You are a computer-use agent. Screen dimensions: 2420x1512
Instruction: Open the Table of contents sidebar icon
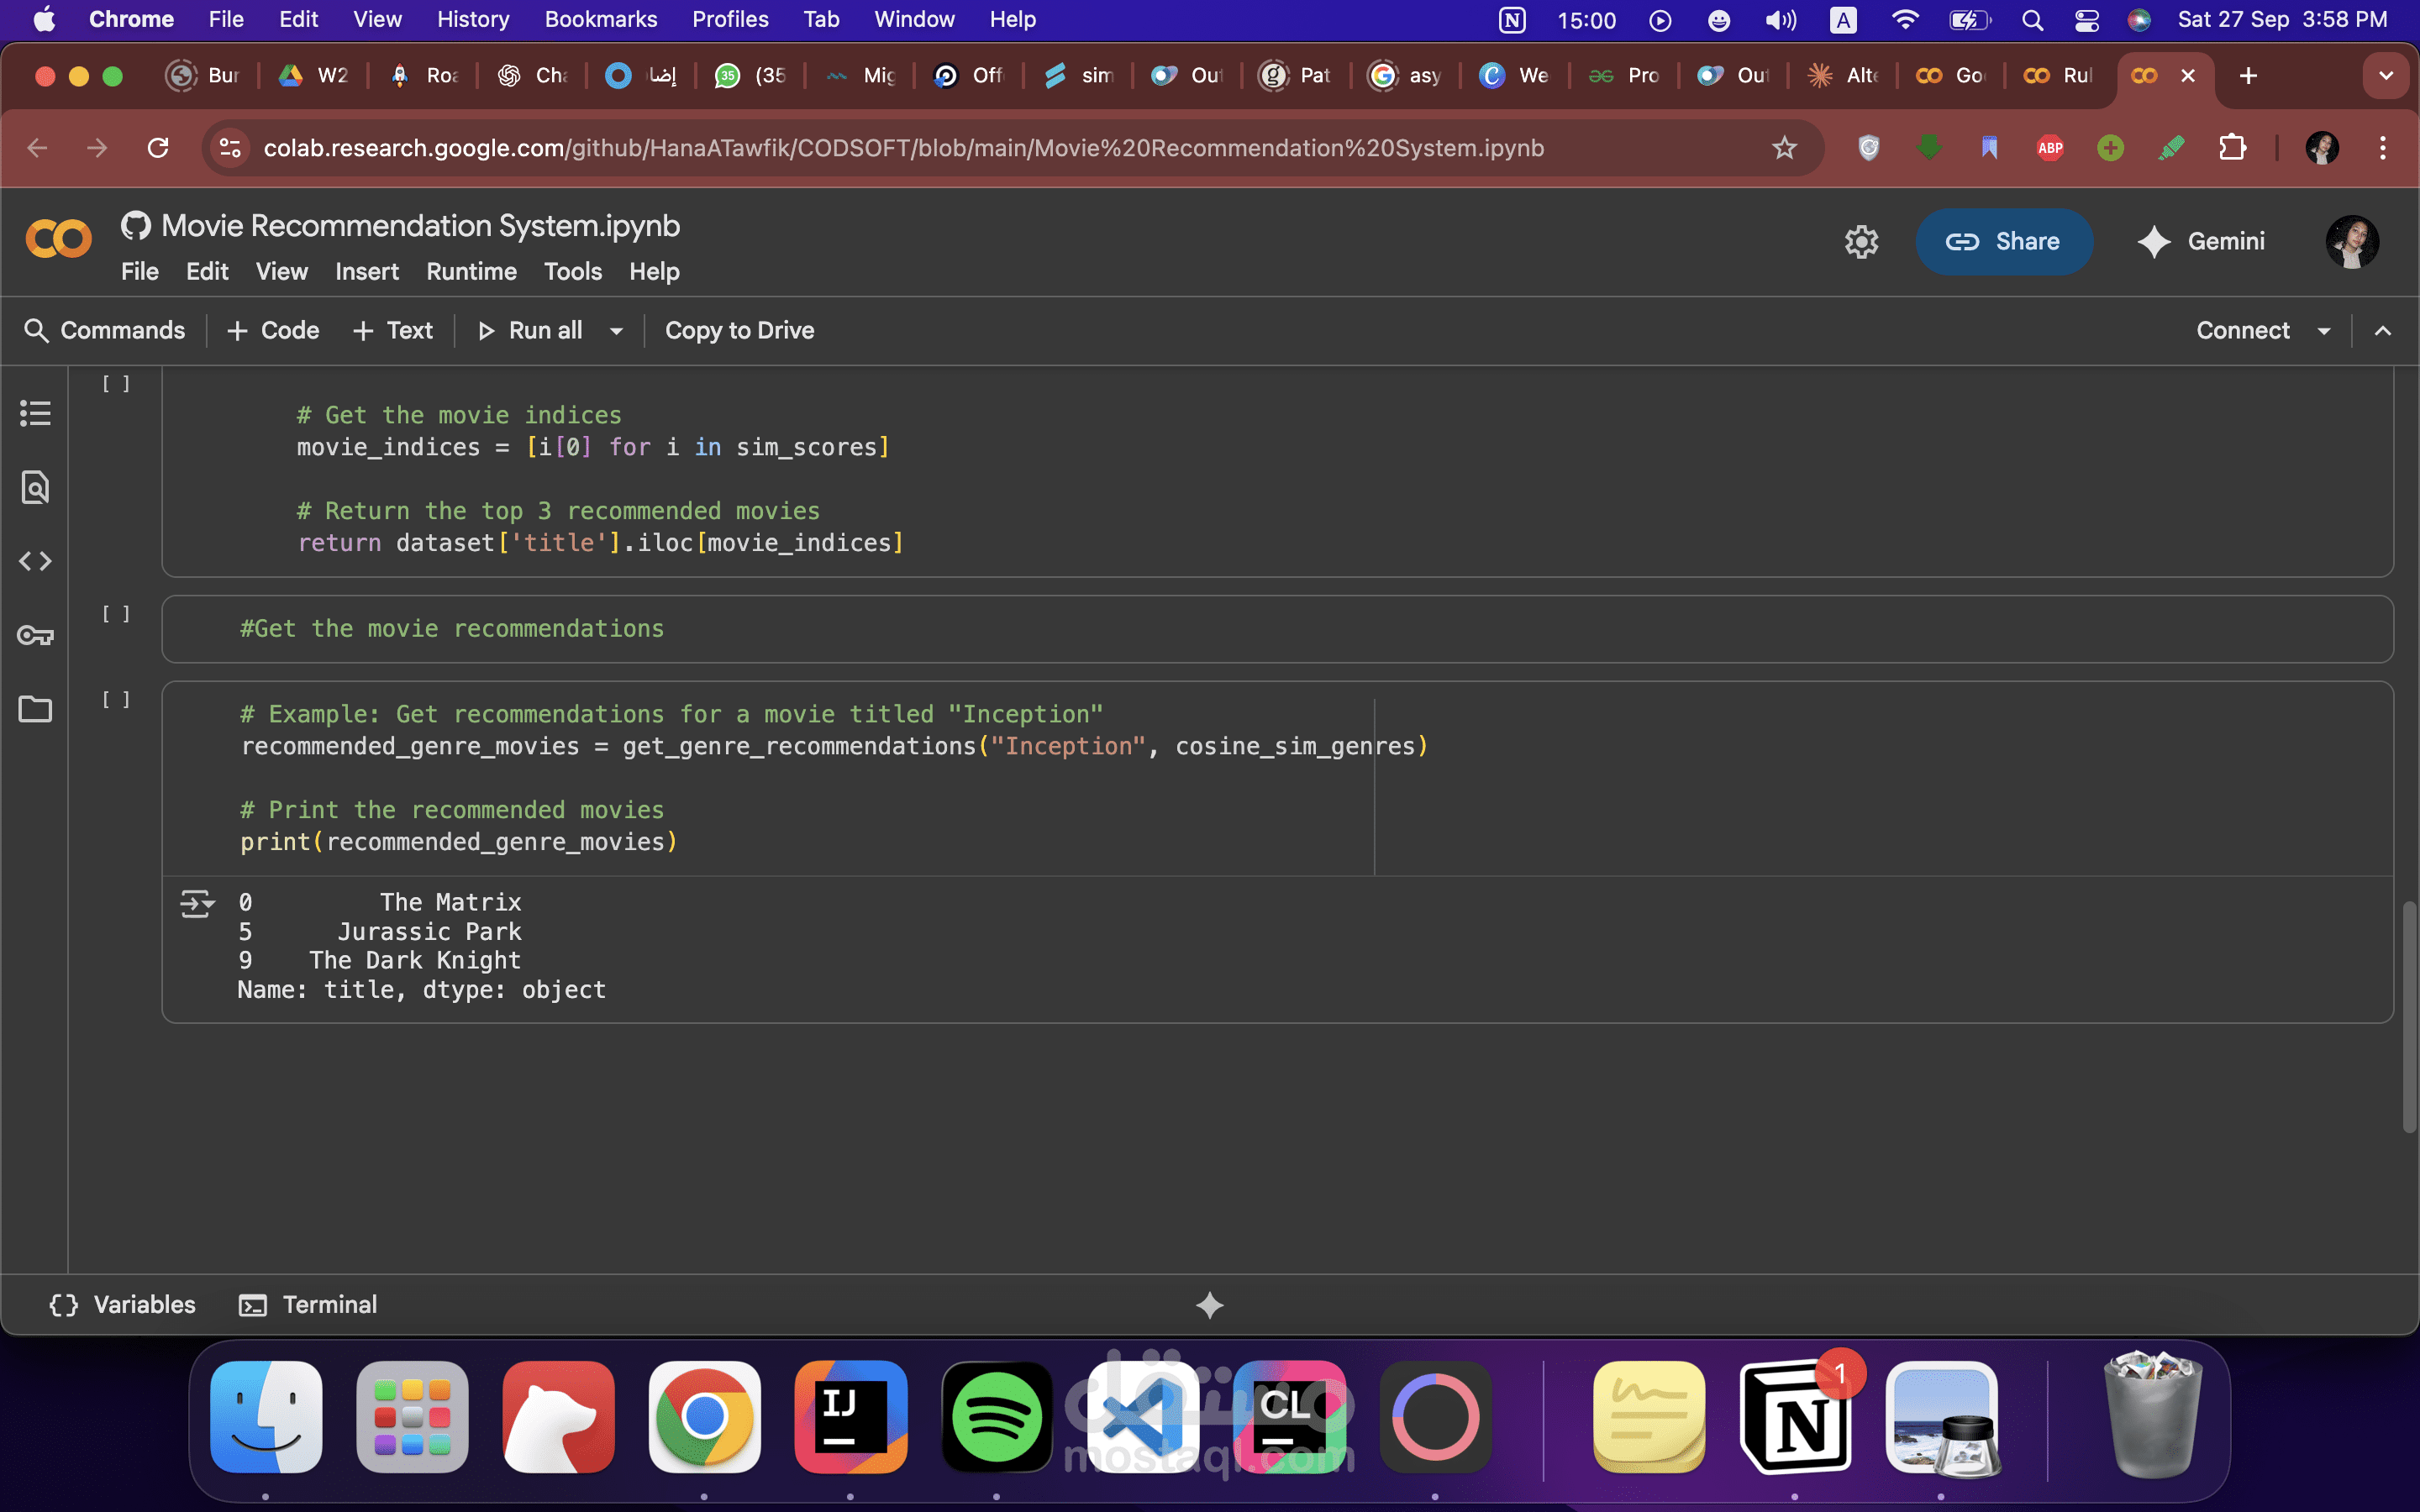coord(35,413)
